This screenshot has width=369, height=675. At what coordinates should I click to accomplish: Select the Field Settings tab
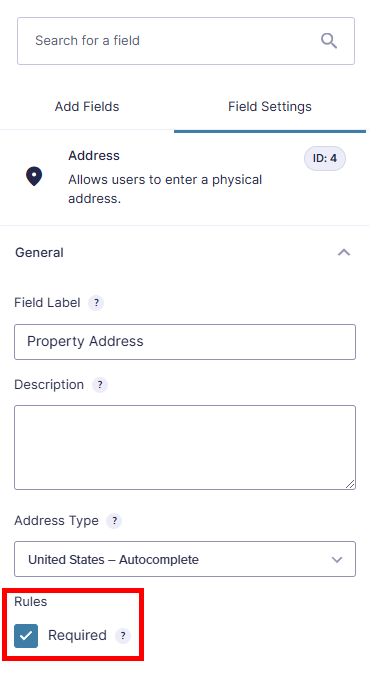coord(270,106)
